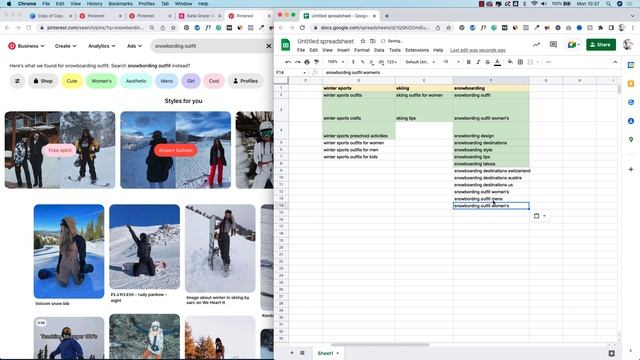Open the Data menu in Sheets
Image resolution: width=640 pixels, height=360 pixels.
click(379, 50)
